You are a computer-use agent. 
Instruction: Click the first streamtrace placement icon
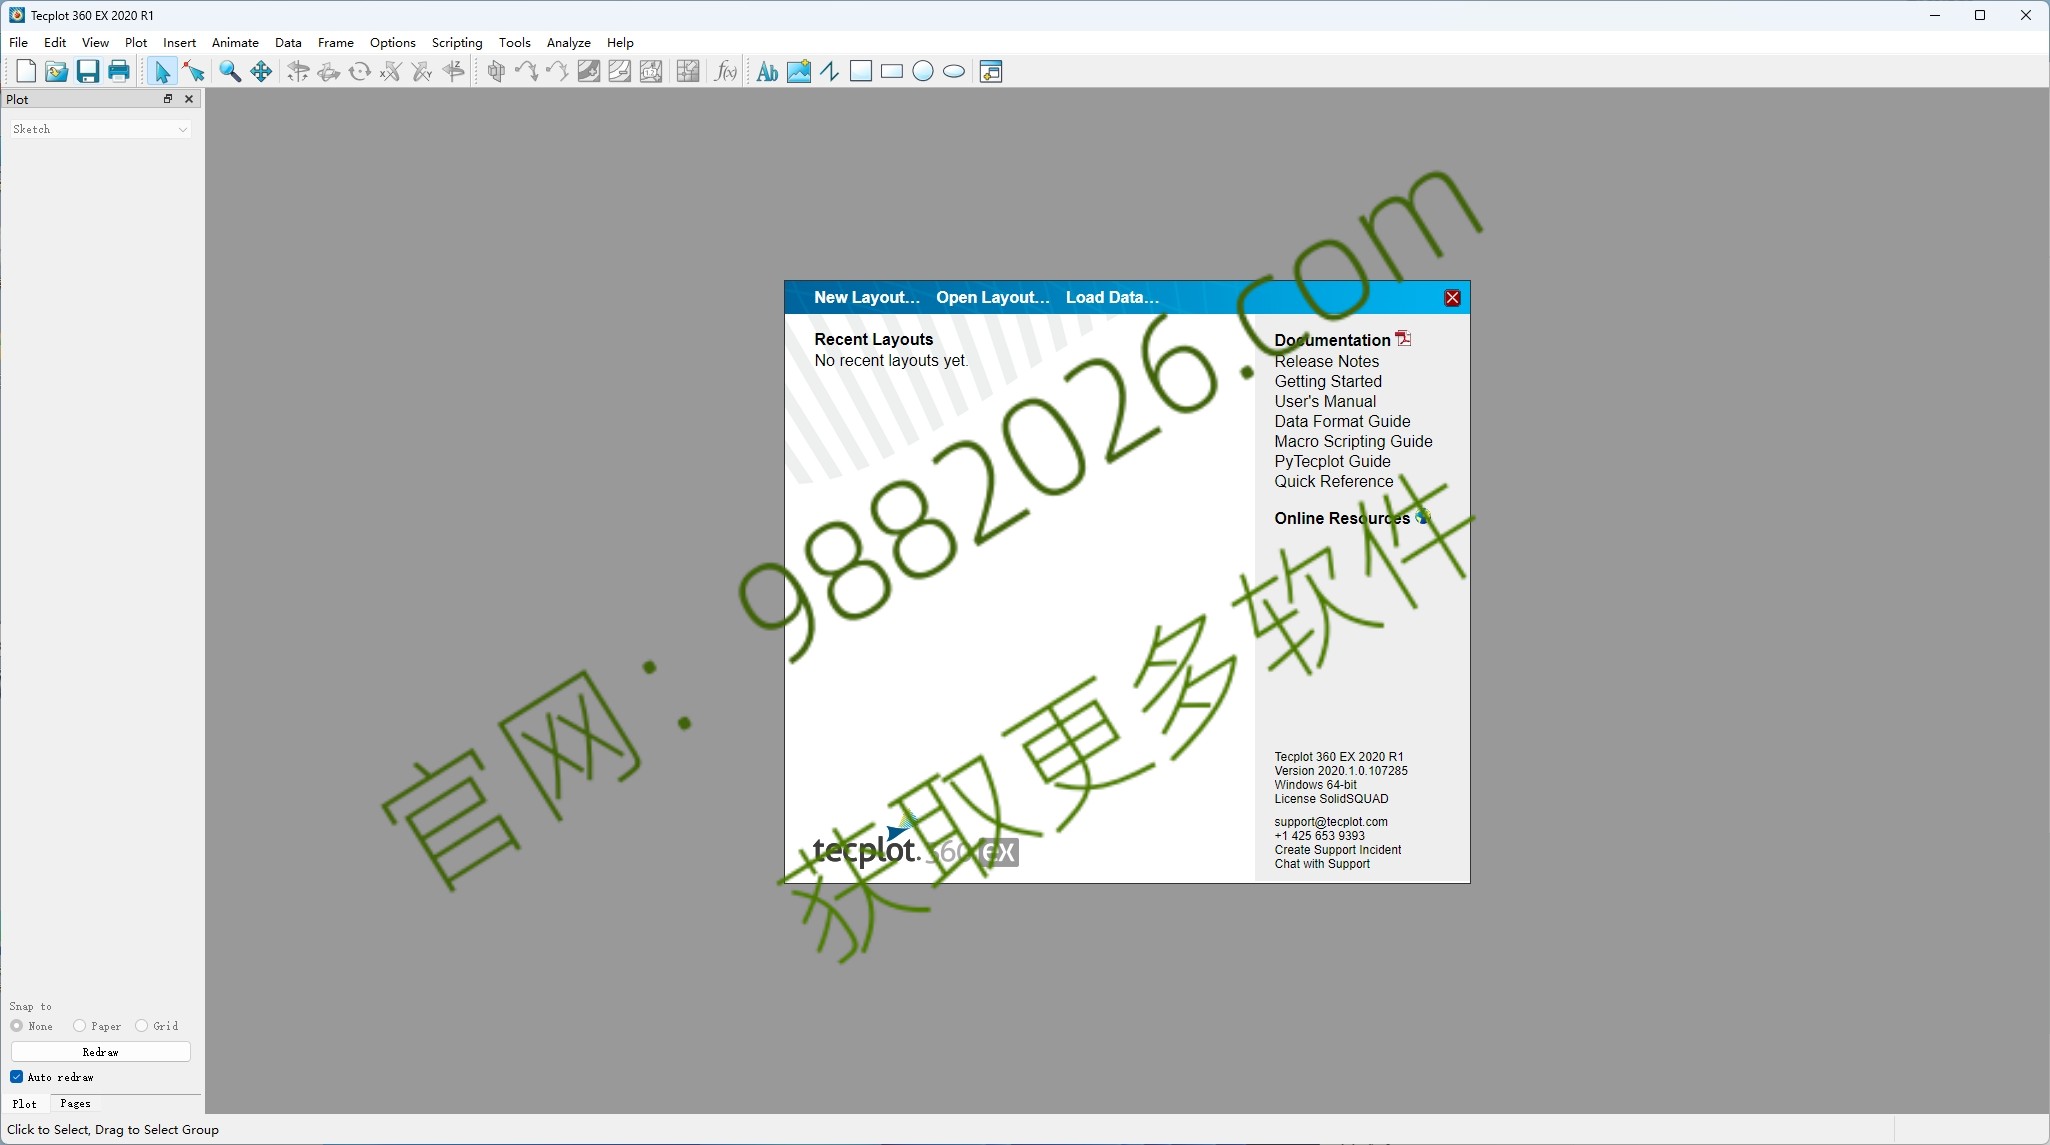tap(527, 71)
